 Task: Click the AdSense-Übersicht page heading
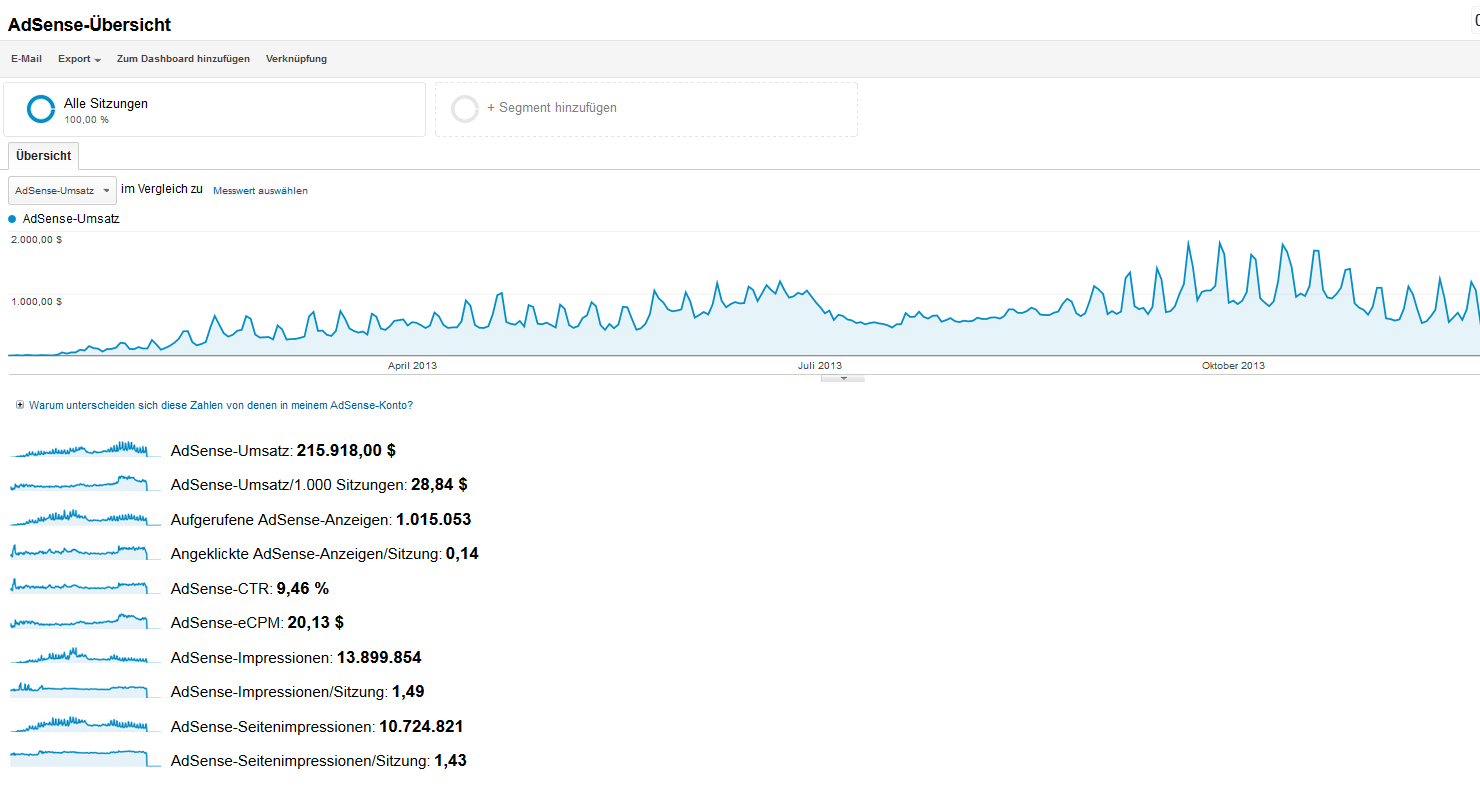coord(89,24)
